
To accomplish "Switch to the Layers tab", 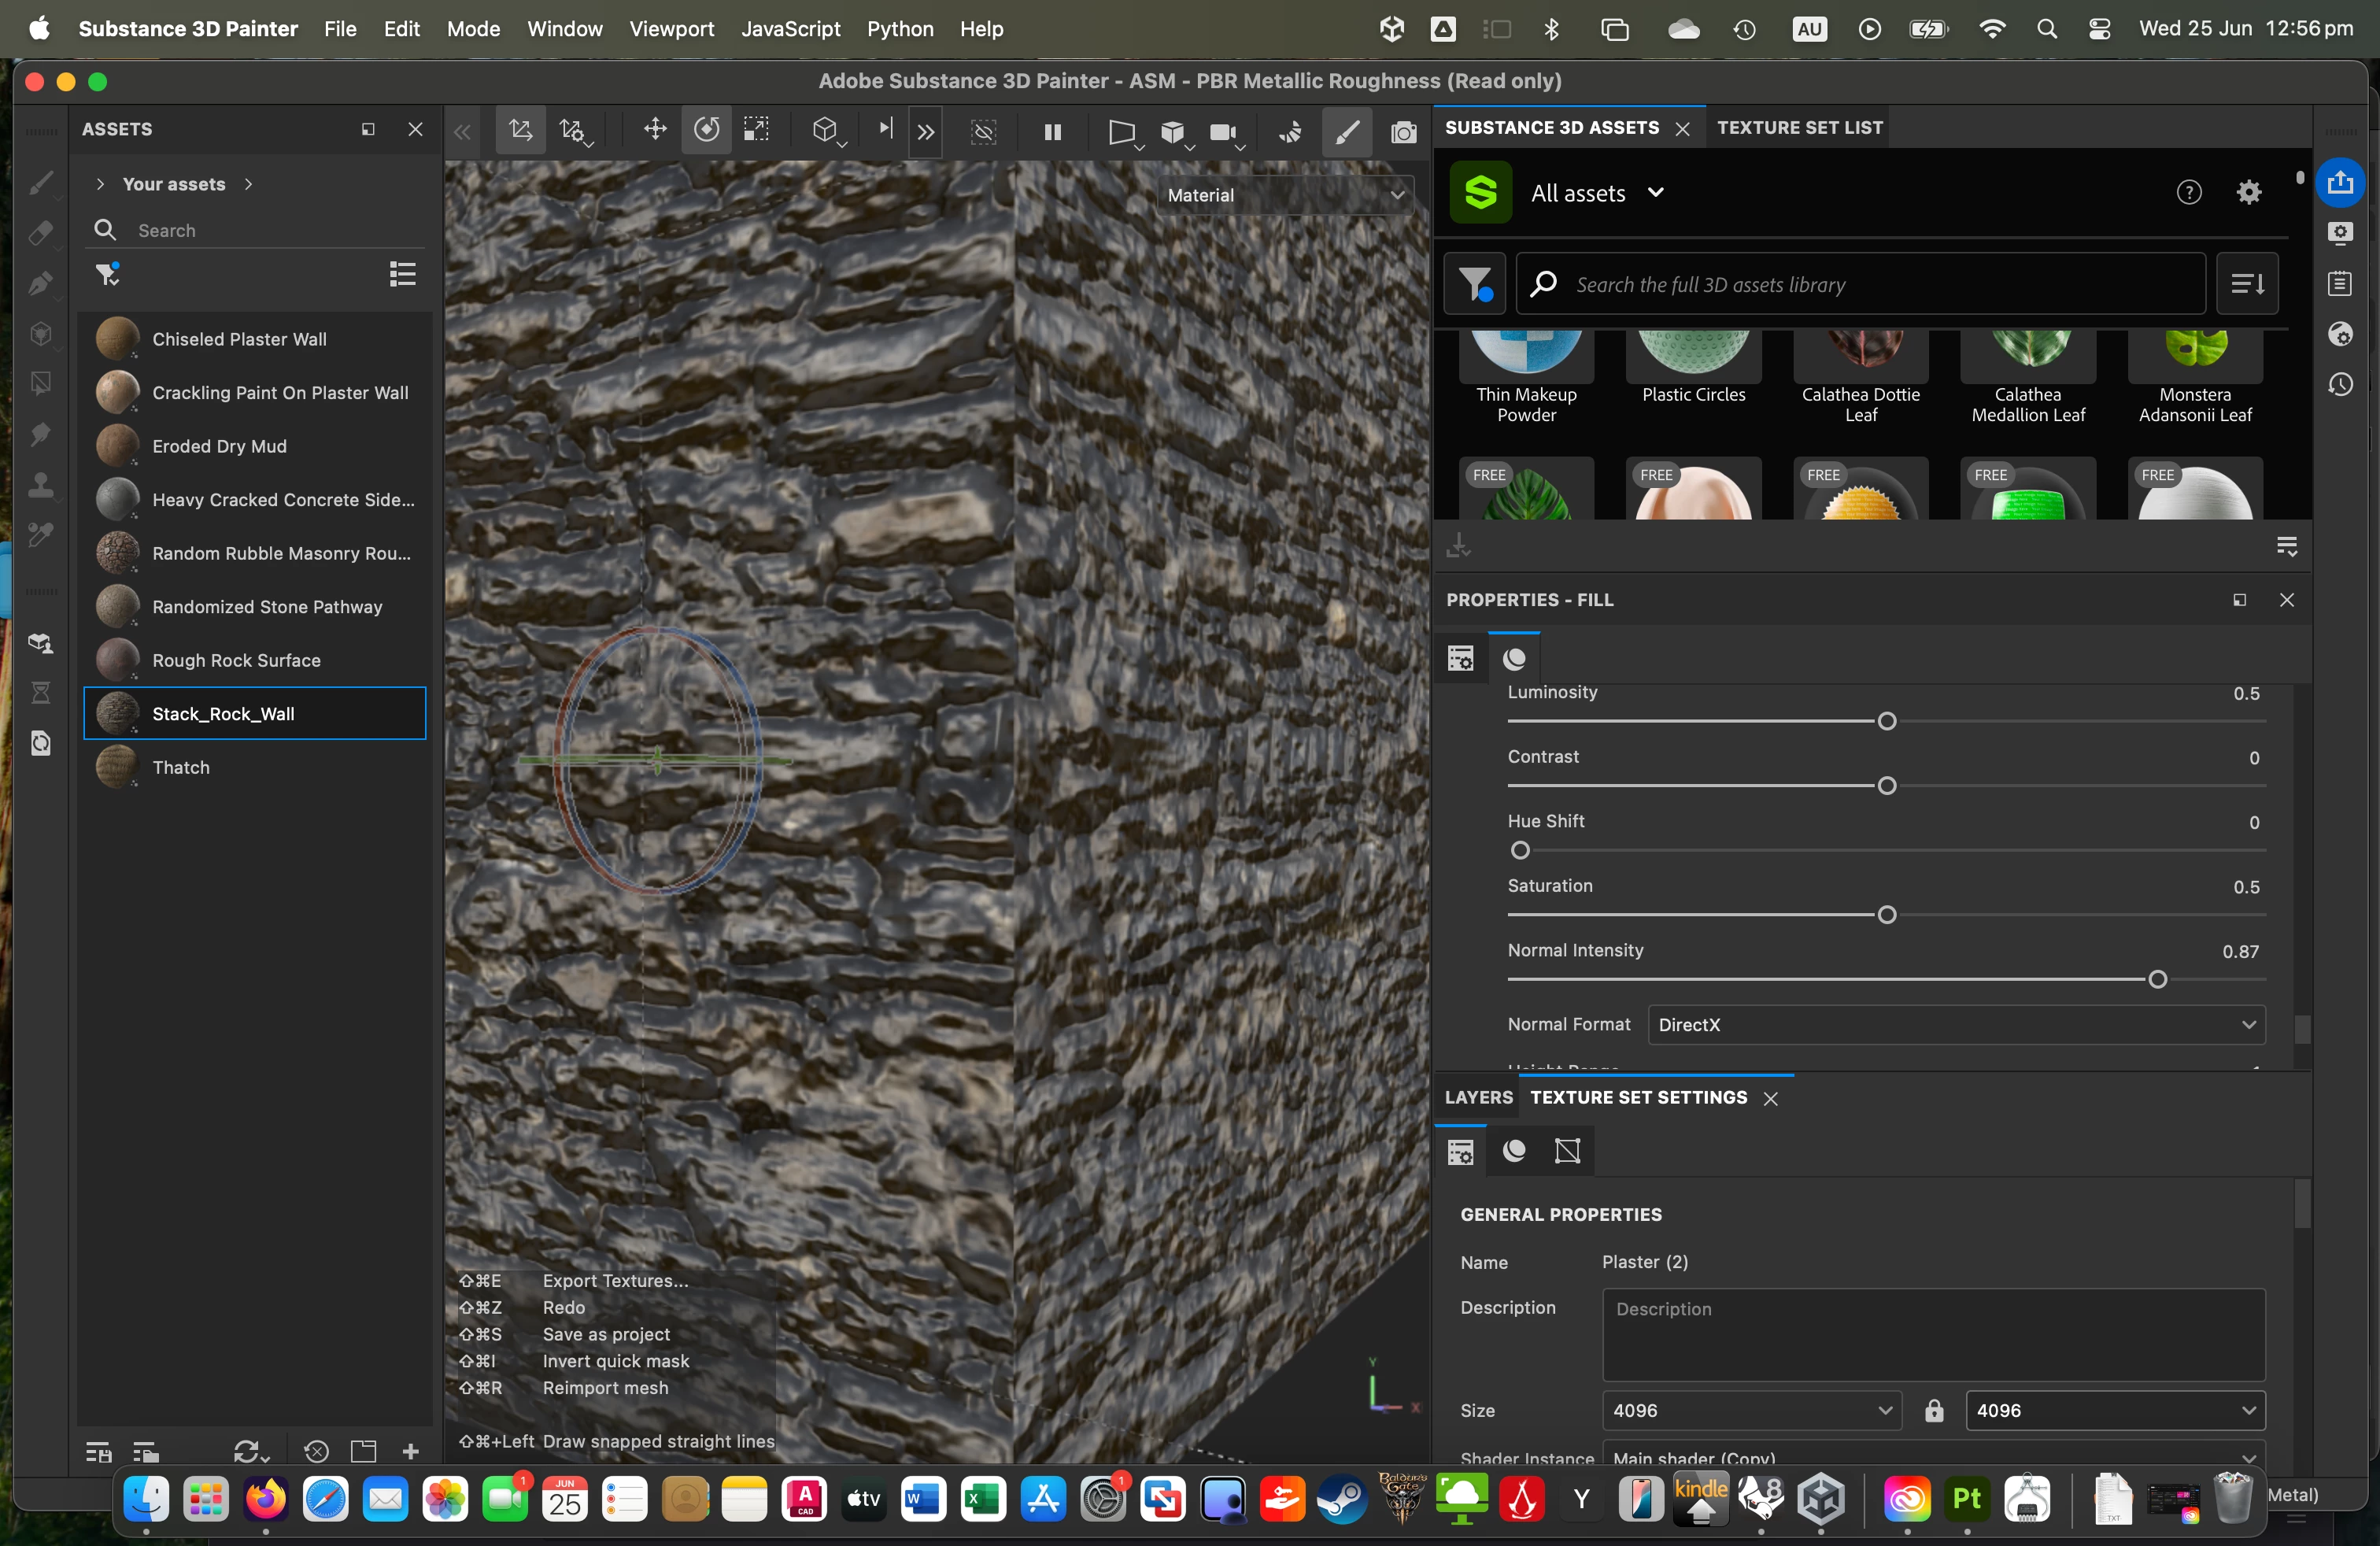I will click(1478, 1097).
